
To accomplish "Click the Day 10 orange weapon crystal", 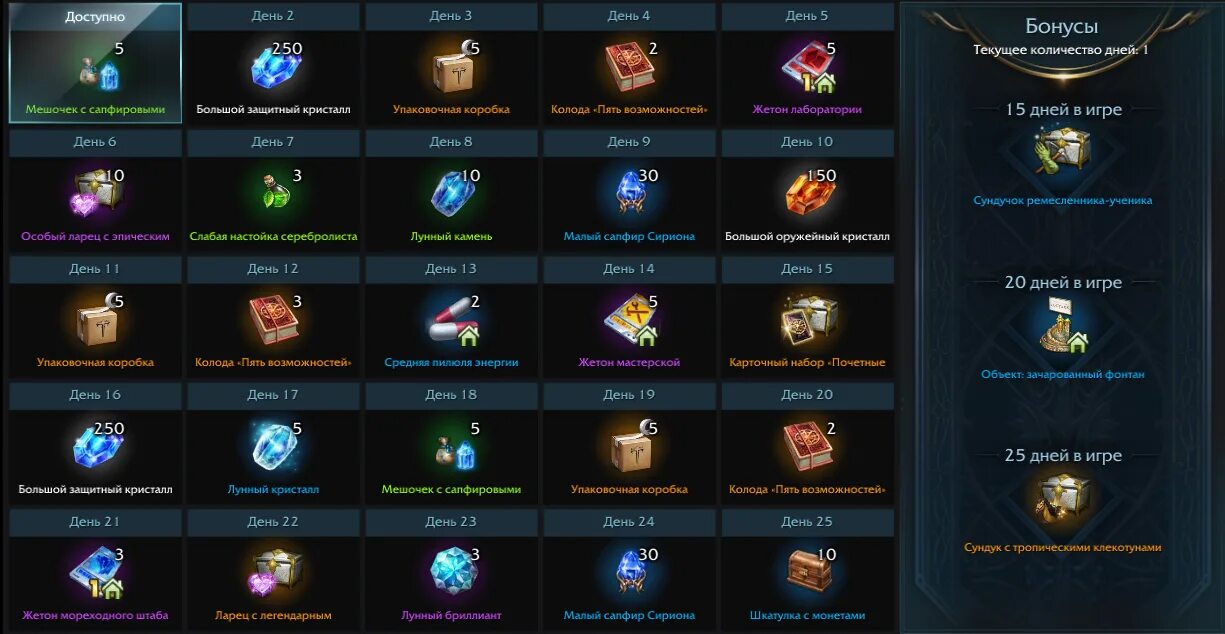I will tap(806, 194).
